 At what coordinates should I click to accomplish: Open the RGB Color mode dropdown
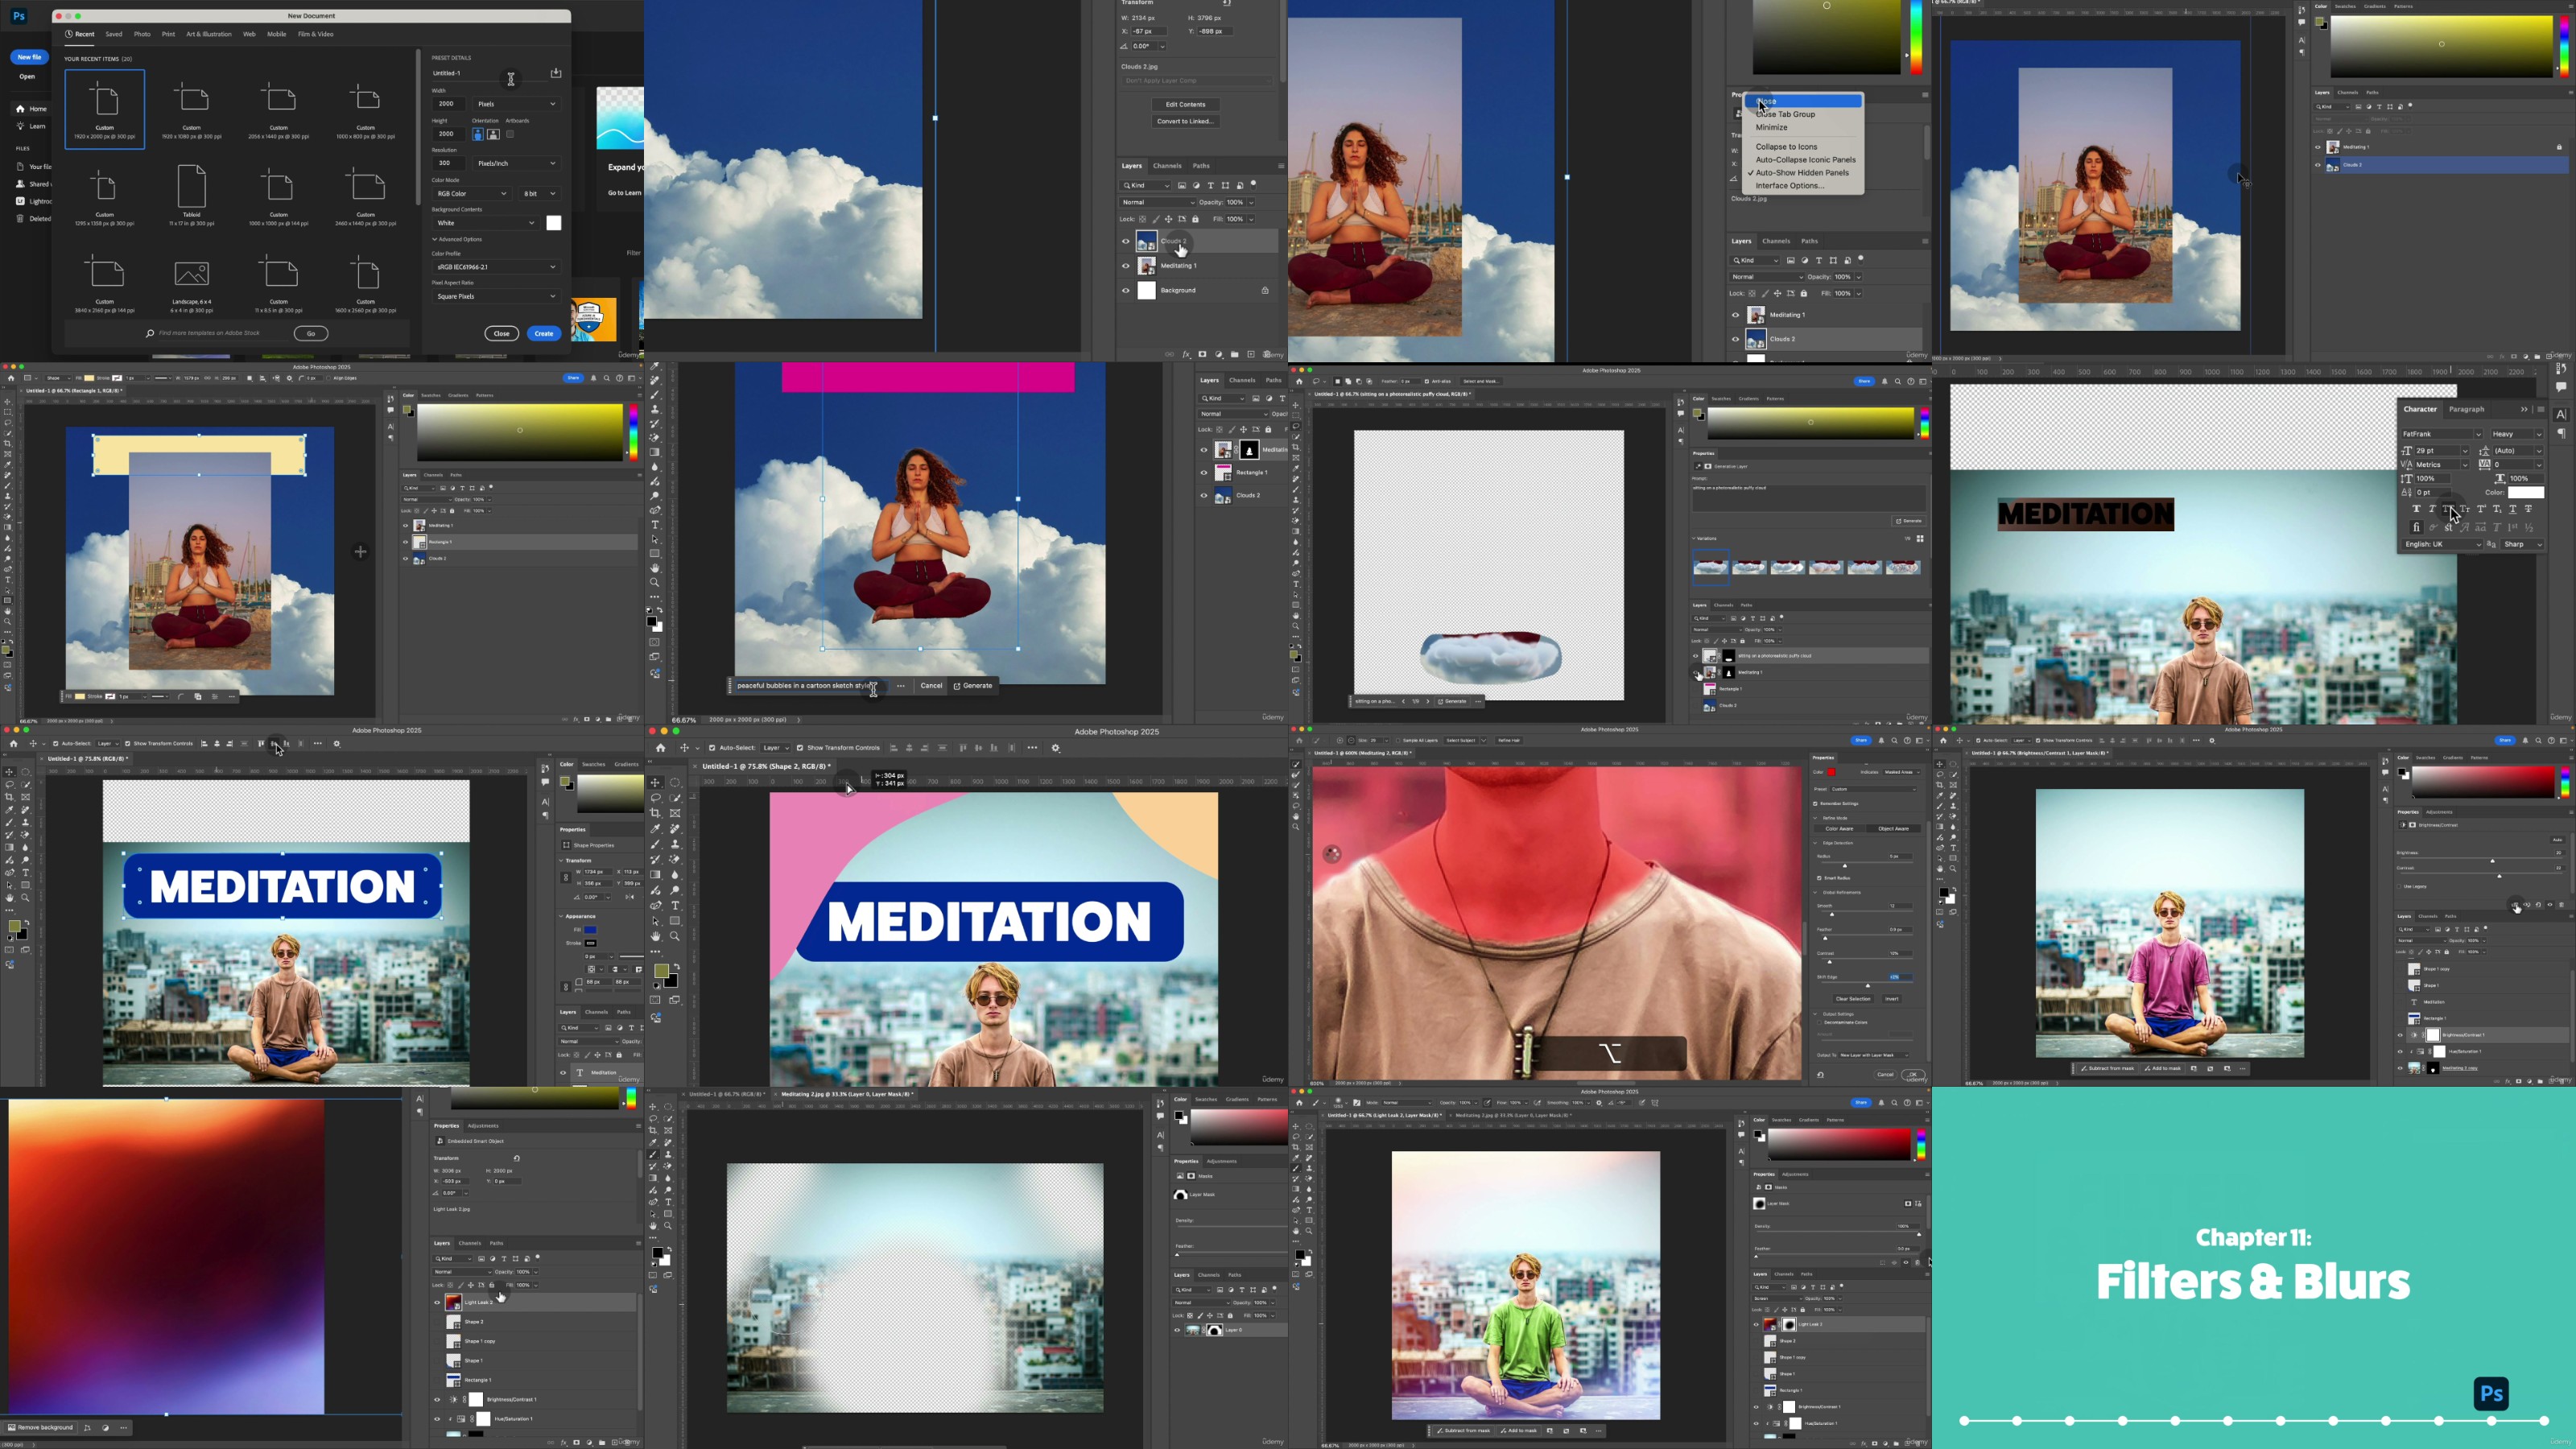pos(472,193)
